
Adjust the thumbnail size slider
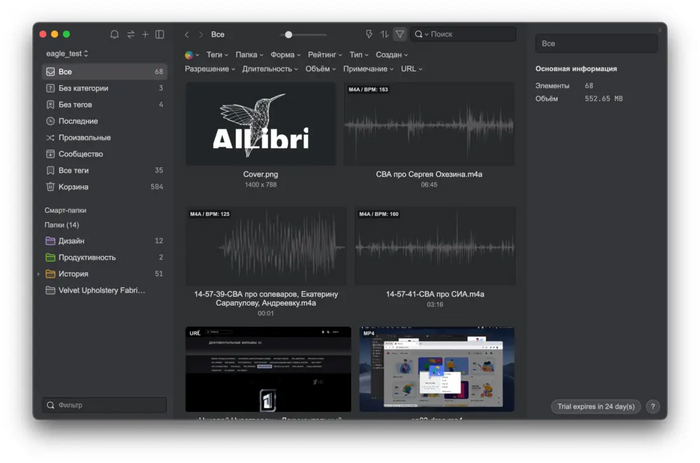pos(289,35)
